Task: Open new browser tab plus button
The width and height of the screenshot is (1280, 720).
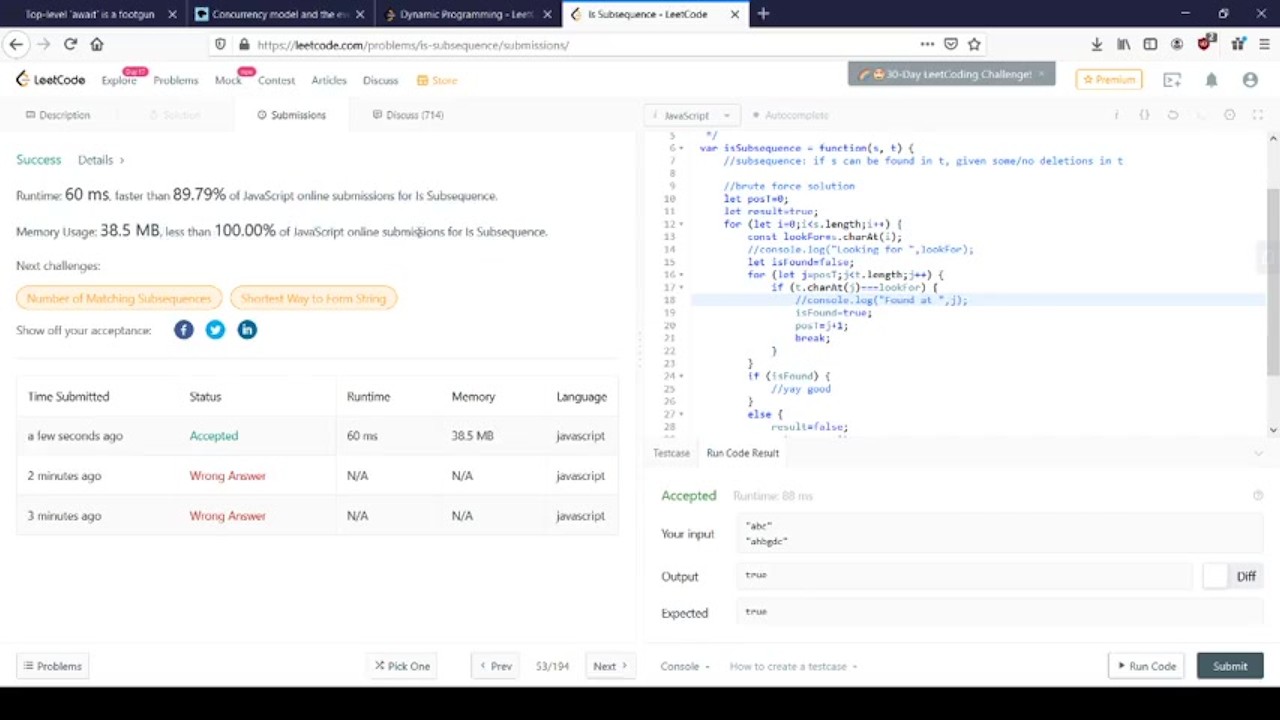Action: click(x=763, y=14)
